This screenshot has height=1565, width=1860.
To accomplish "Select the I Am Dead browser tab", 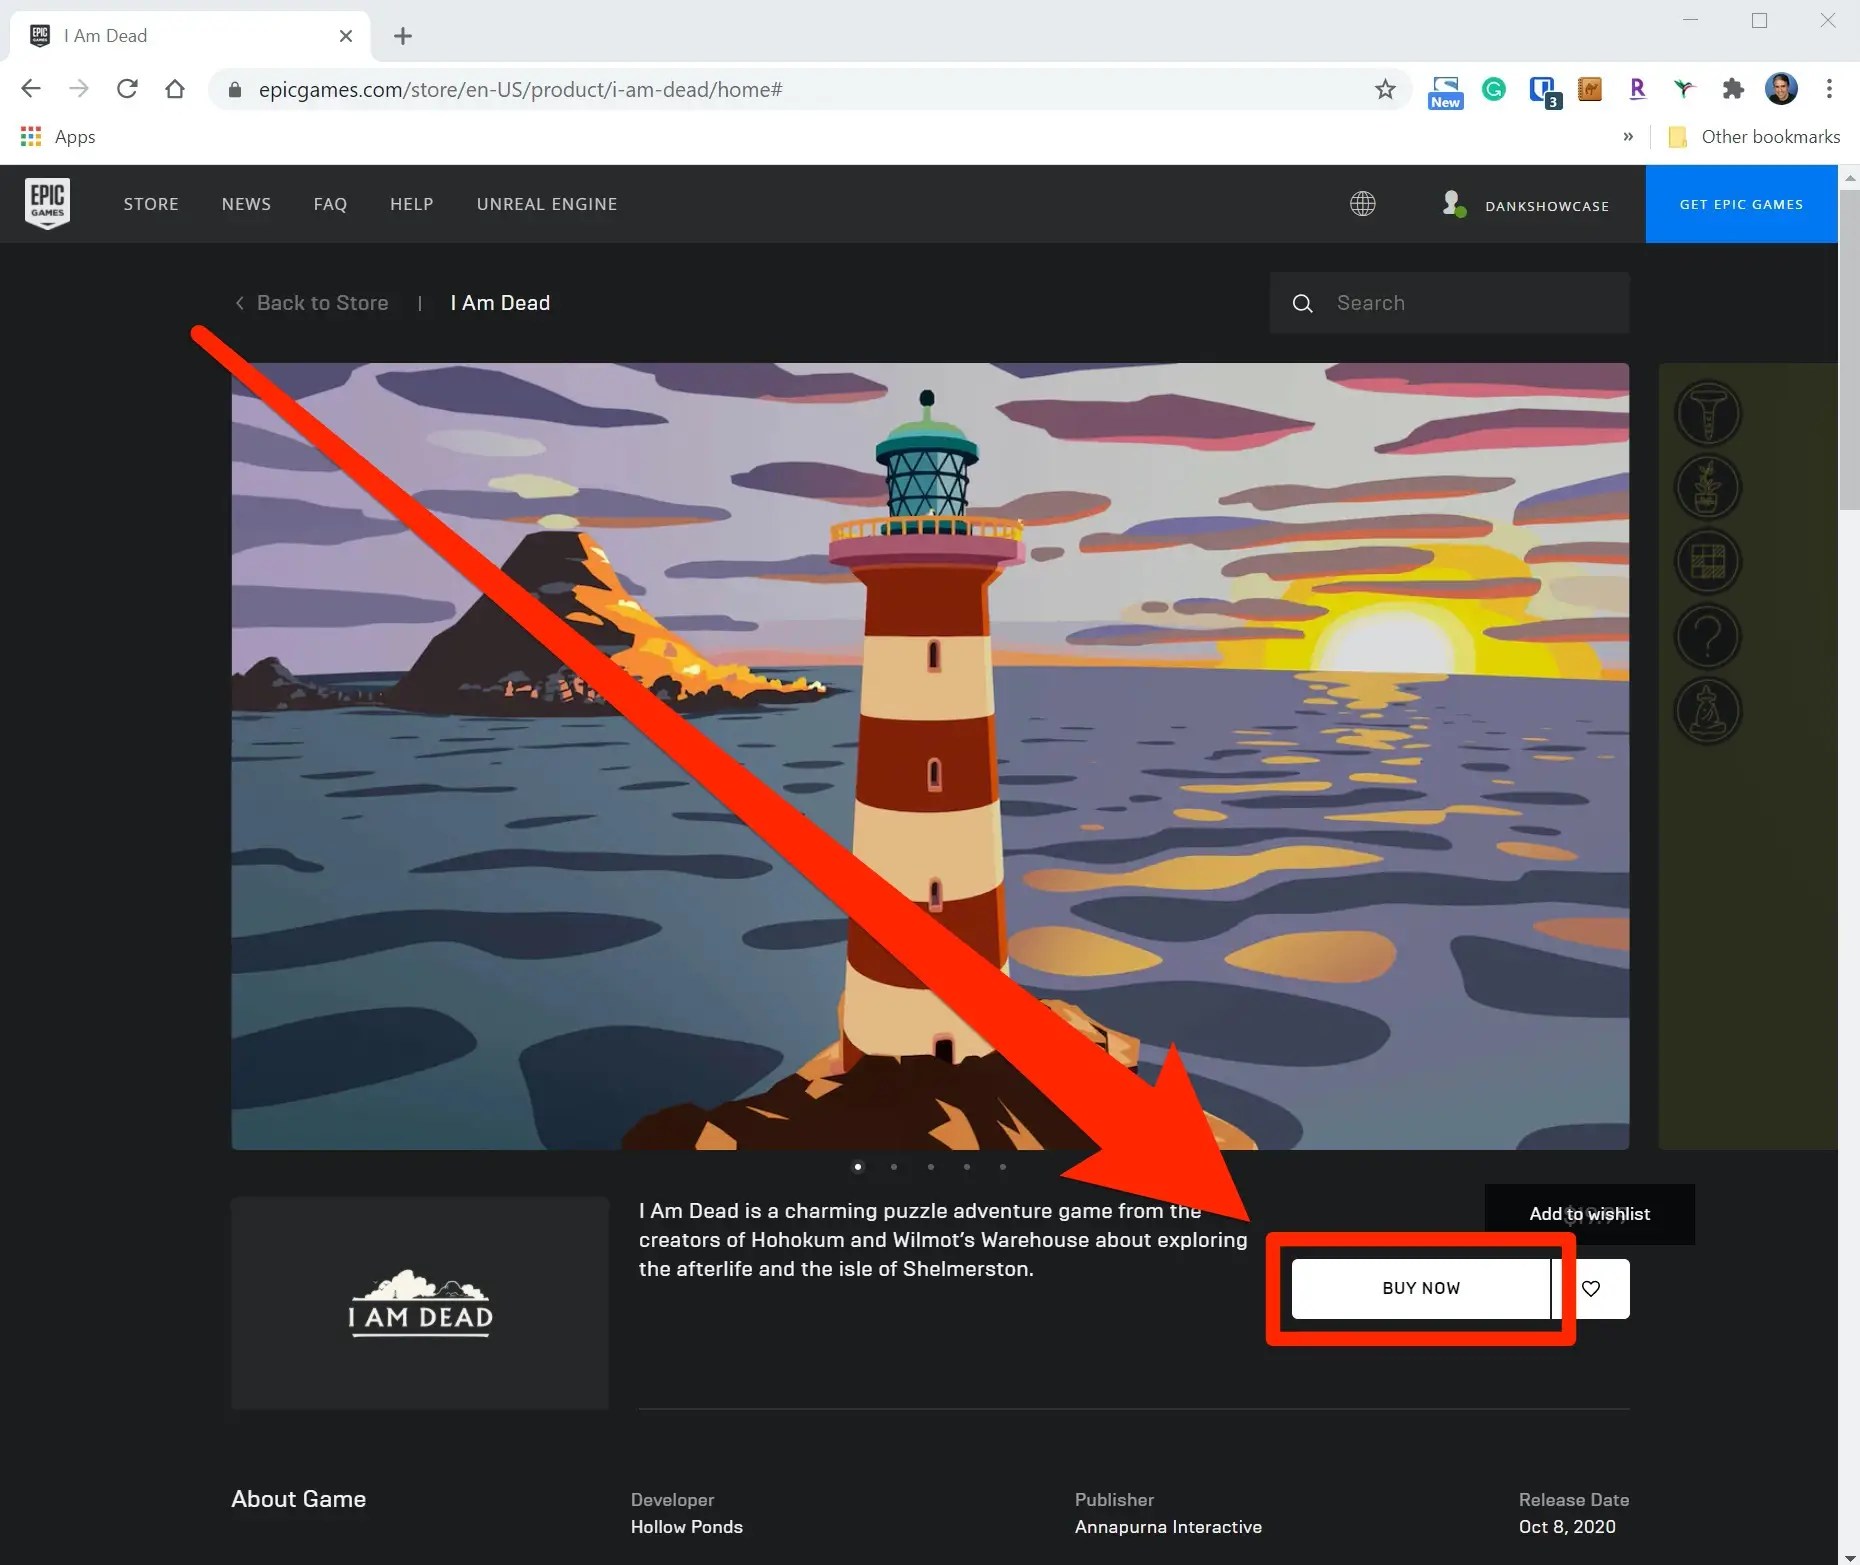I will (190, 36).
